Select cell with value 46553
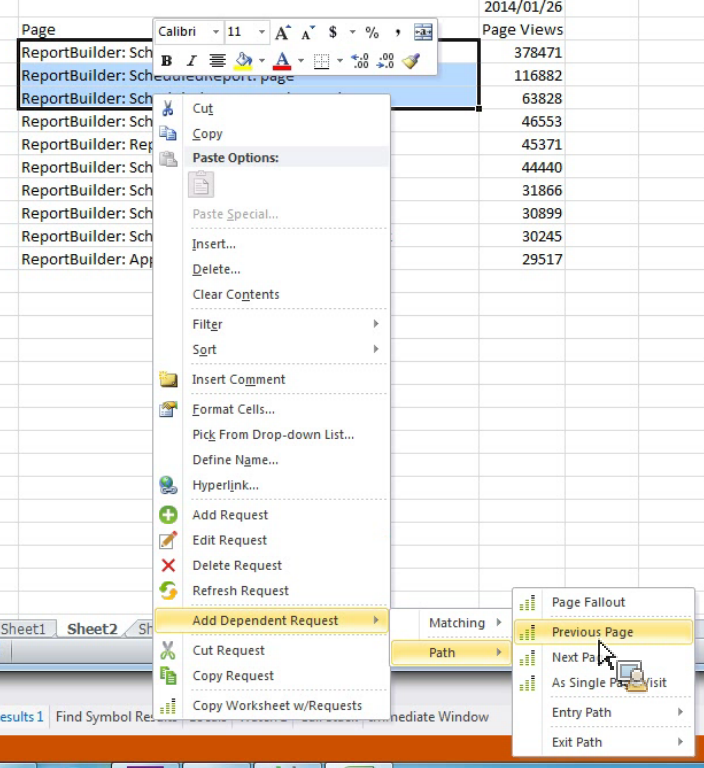The width and height of the screenshot is (704, 768). click(522, 121)
